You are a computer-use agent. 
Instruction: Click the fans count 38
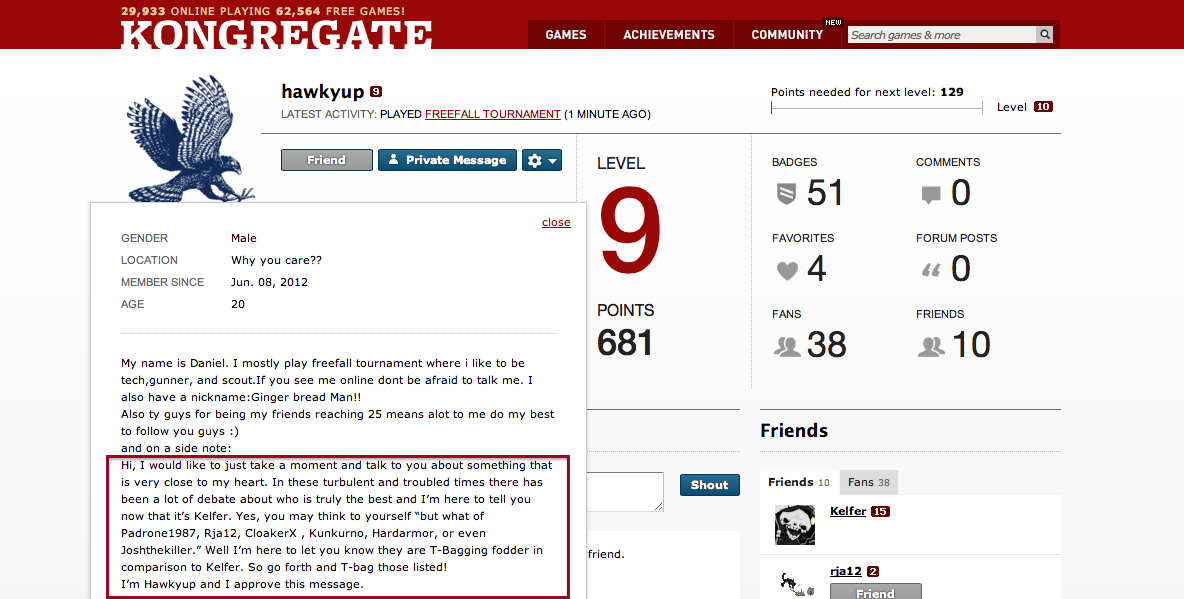click(826, 346)
